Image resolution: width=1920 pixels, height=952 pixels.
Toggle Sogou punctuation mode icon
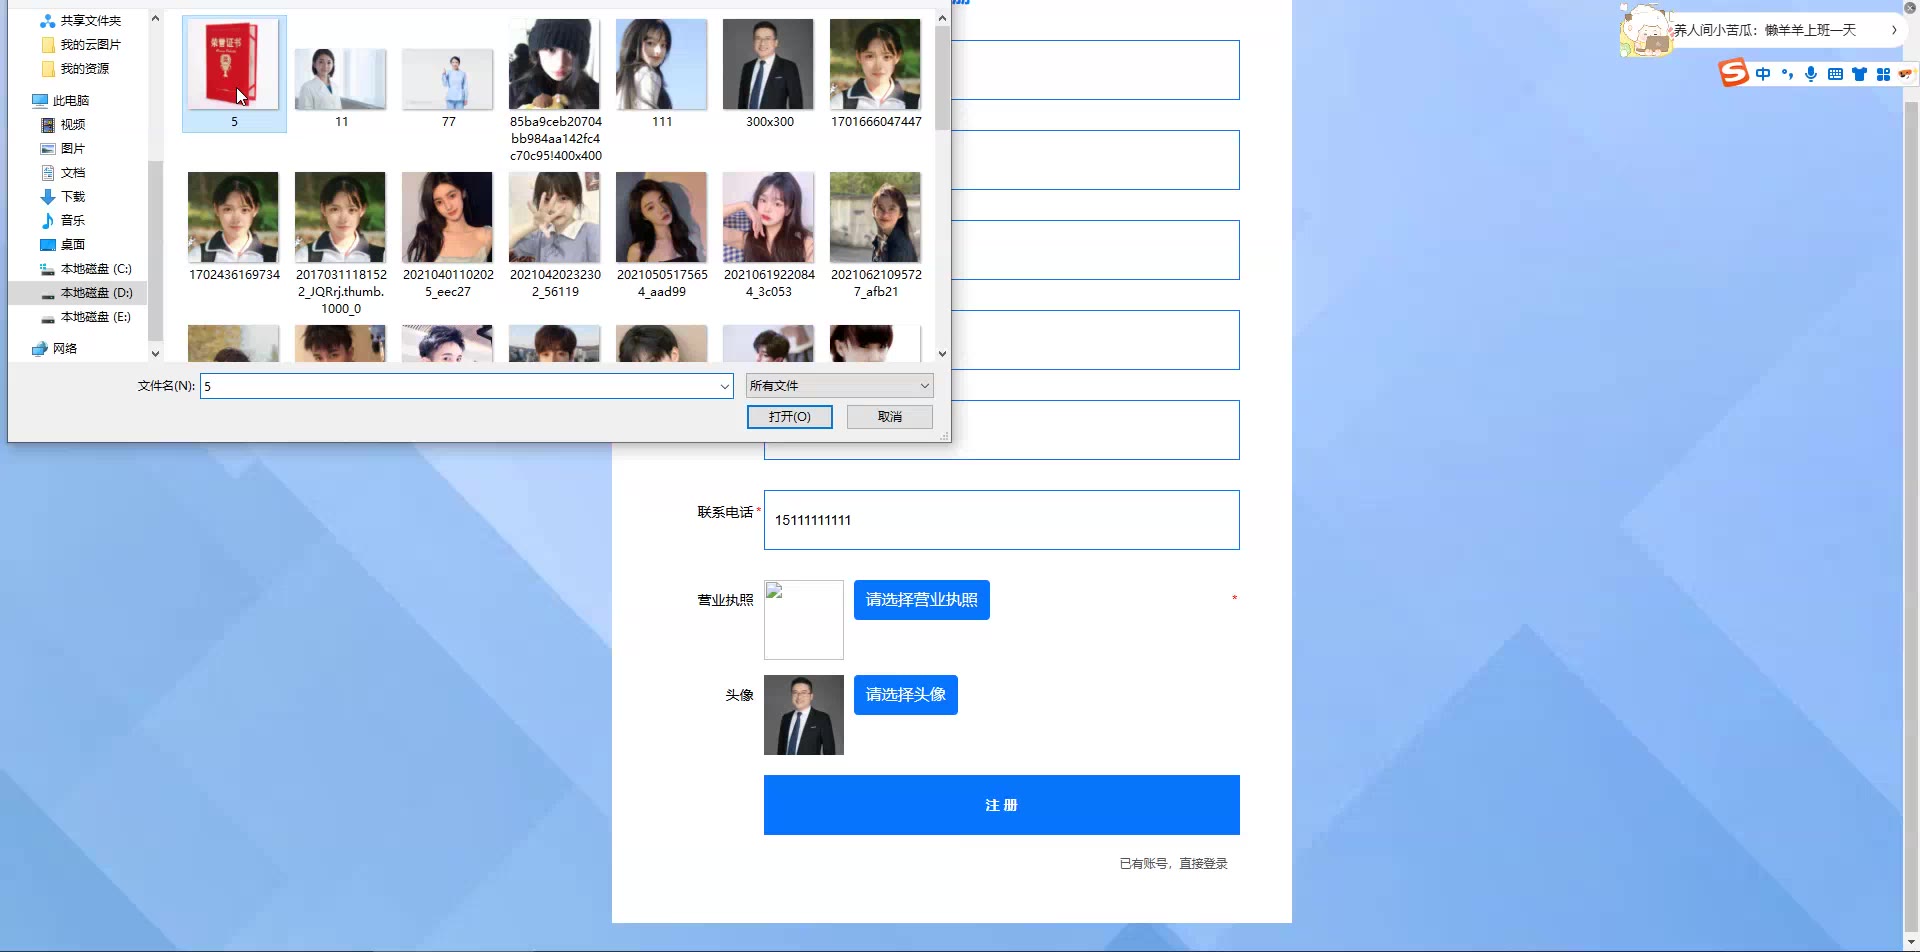point(1787,74)
